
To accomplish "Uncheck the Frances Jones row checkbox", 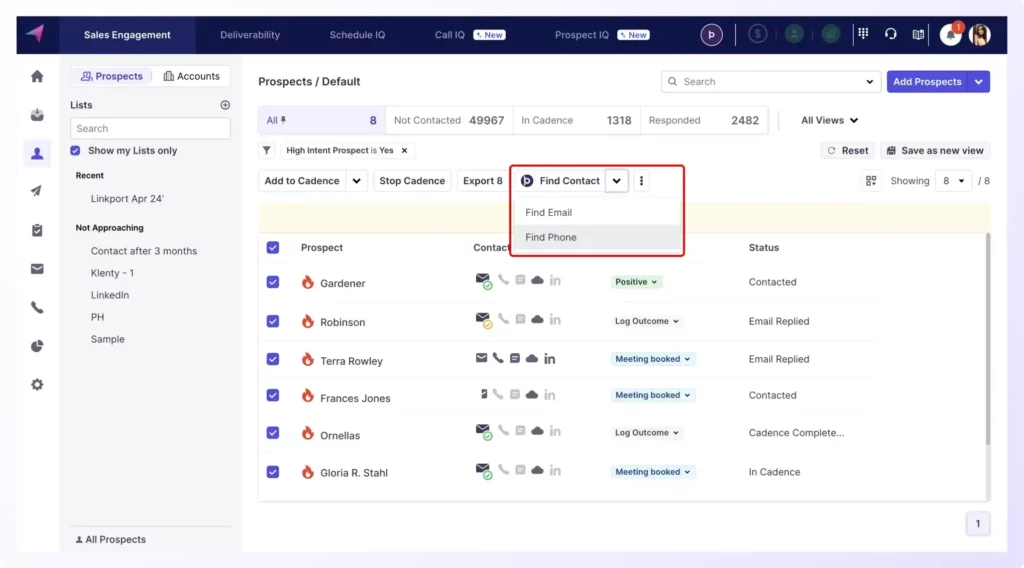I will pyautogui.click(x=273, y=395).
